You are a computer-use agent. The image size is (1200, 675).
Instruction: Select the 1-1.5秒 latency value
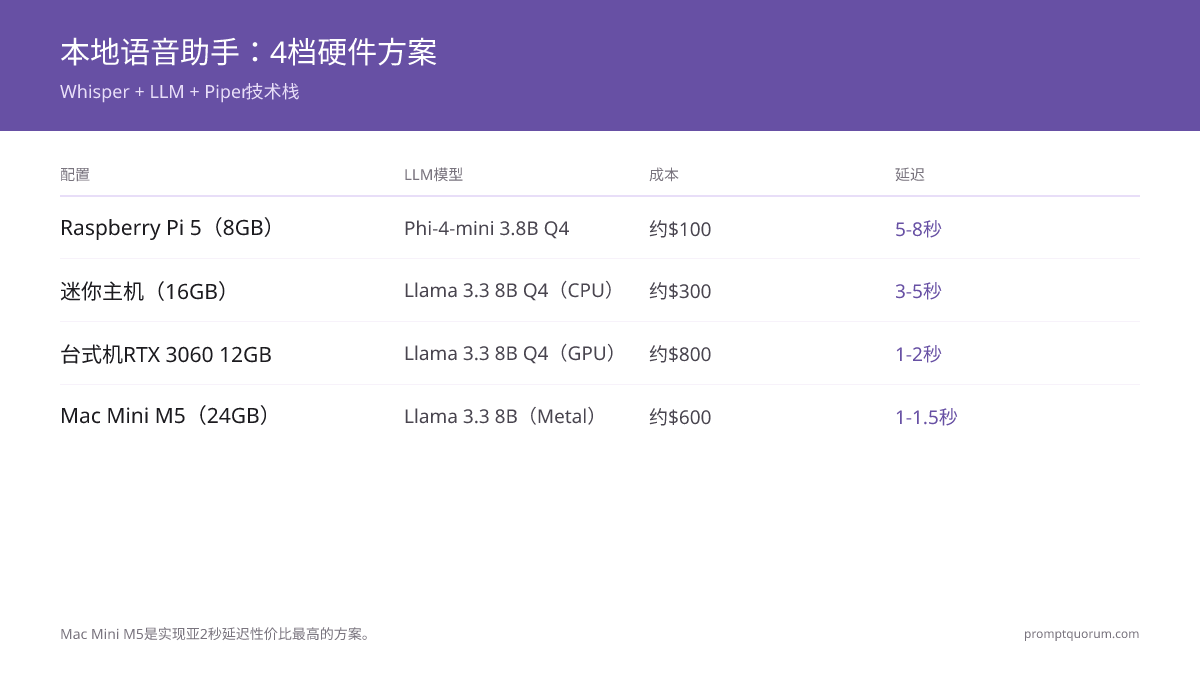tap(926, 417)
